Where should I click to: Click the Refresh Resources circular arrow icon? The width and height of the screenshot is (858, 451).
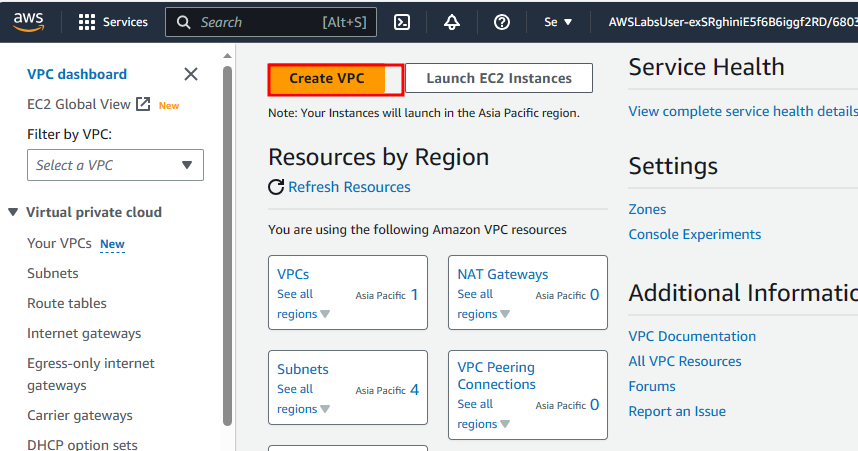[276, 187]
